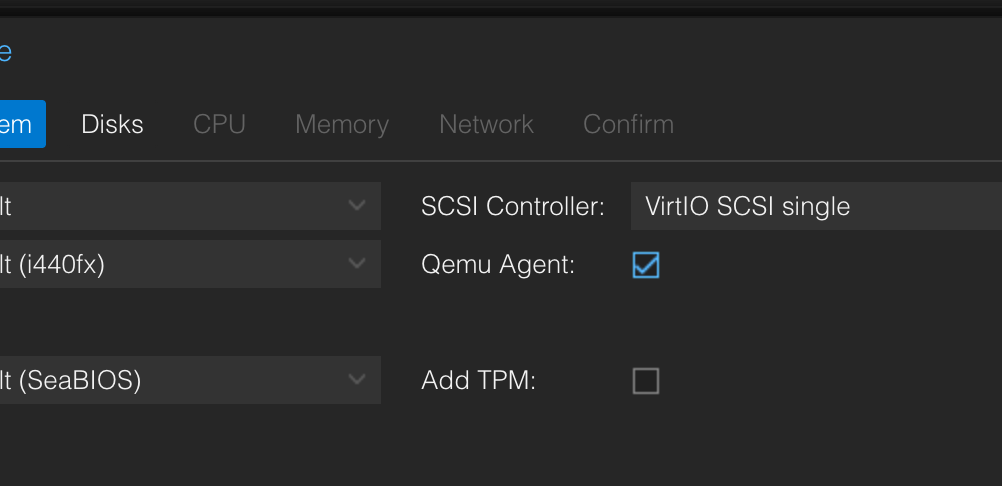
Task: Enable the Add TPM checkbox
Action: point(646,381)
